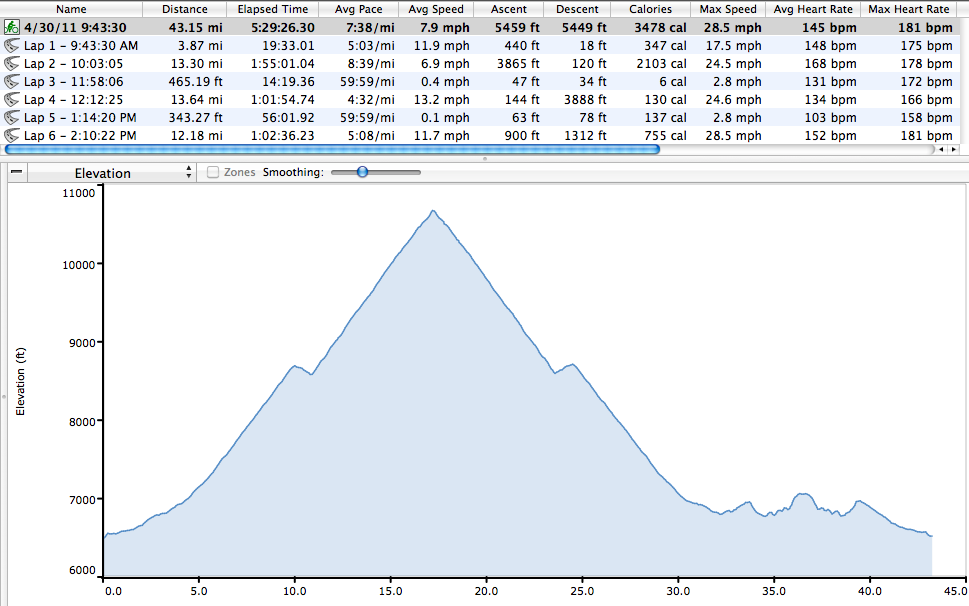Click the Lap 5 track icon
The width and height of the screenshot is (969, 606).
tap(12, 117)
